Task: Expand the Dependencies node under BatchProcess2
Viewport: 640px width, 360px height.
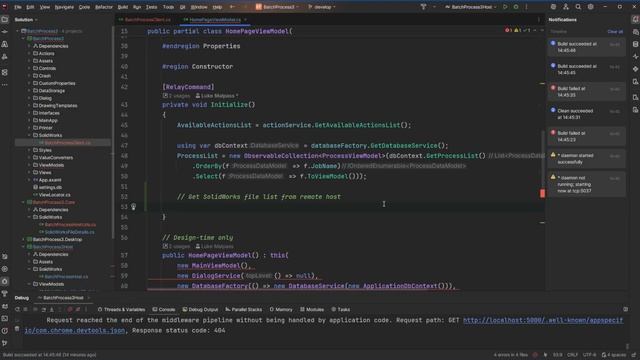Action: [x=29, y=46]
